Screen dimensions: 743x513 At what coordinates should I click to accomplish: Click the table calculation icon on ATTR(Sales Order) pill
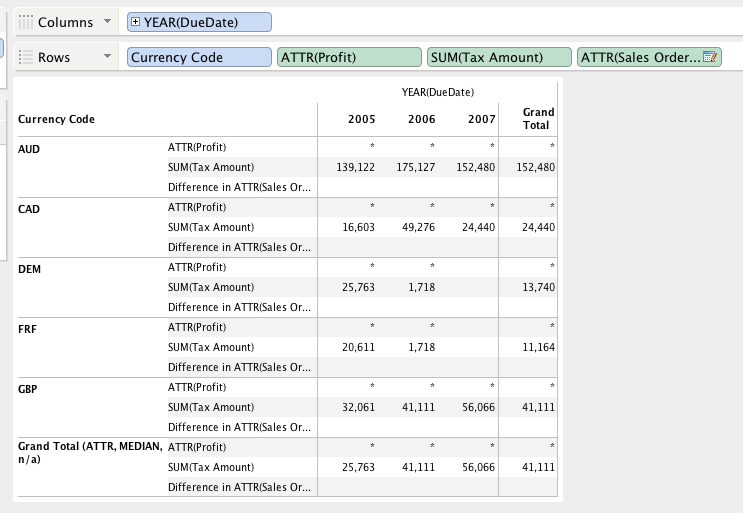pos(711,57)
